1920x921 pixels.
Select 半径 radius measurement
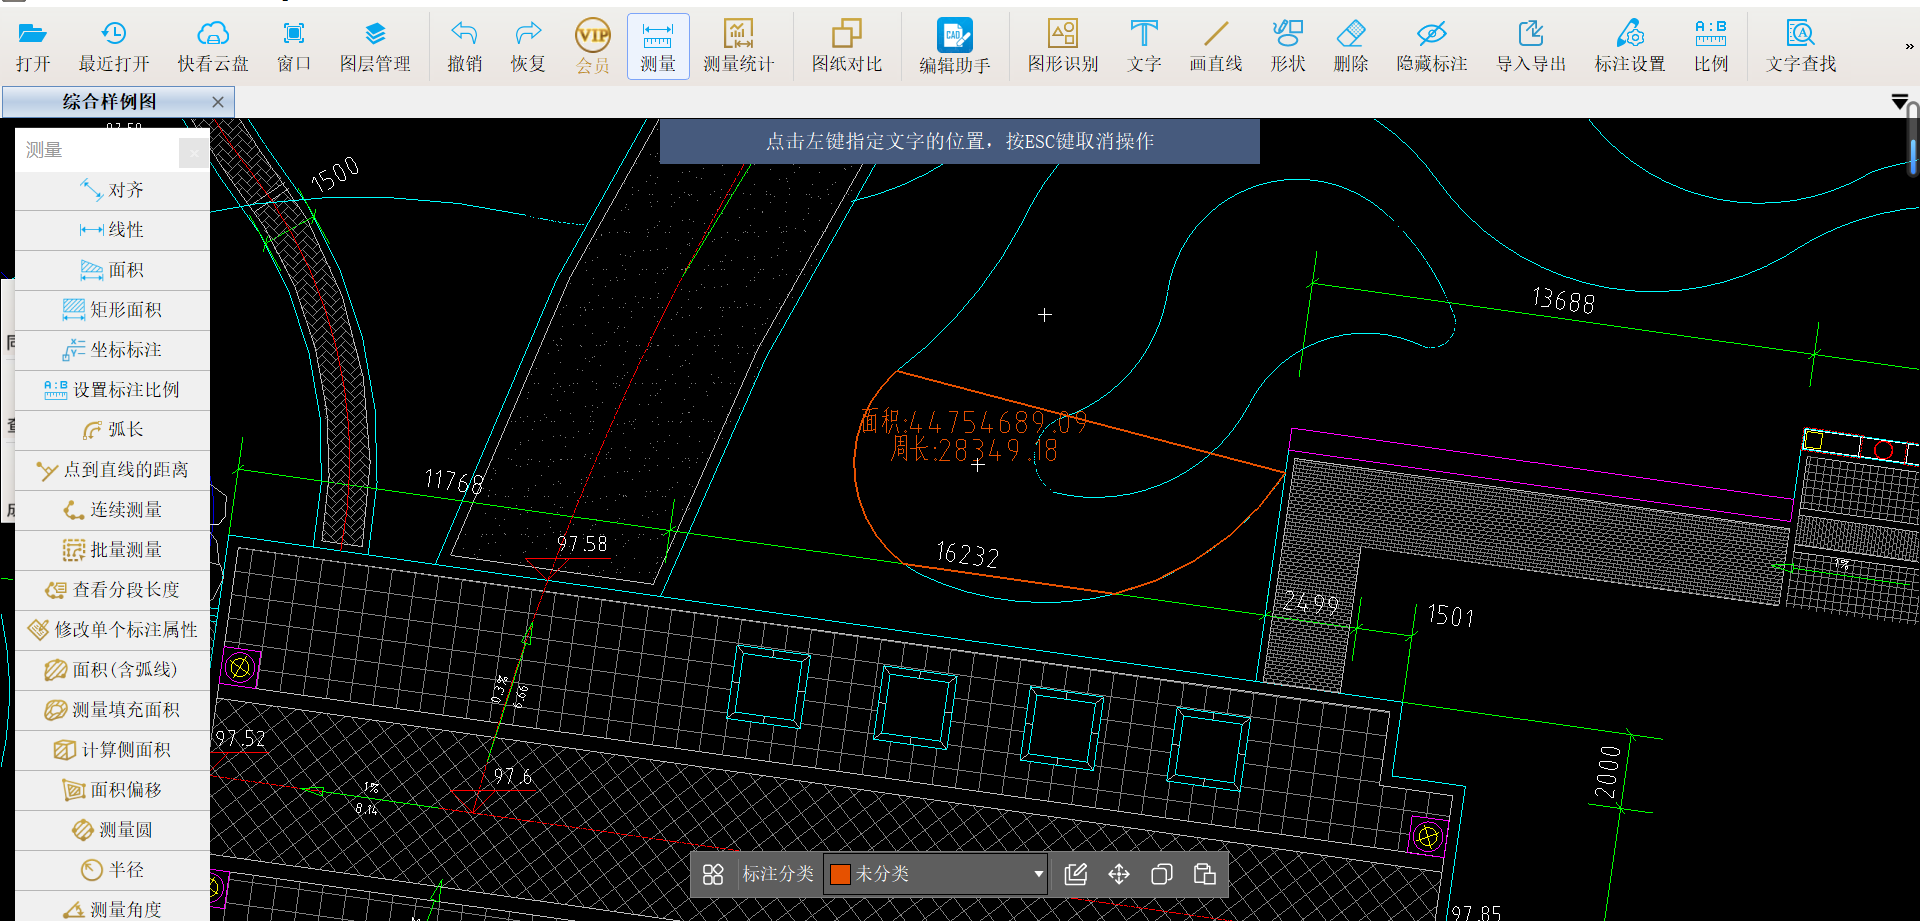[x=112, y=870]
